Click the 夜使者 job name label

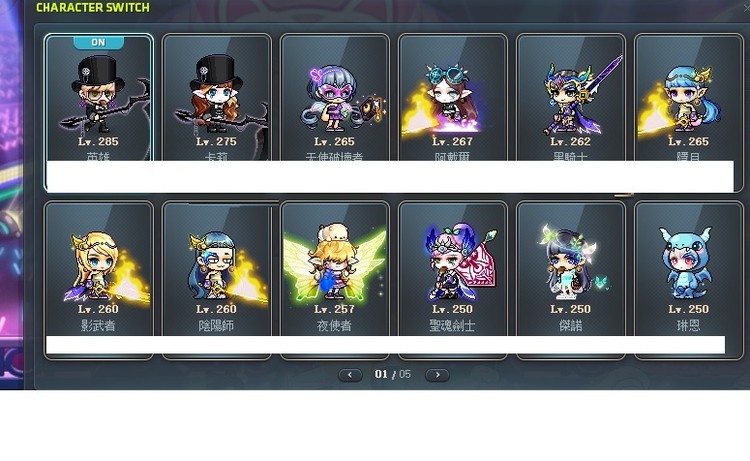334,326
